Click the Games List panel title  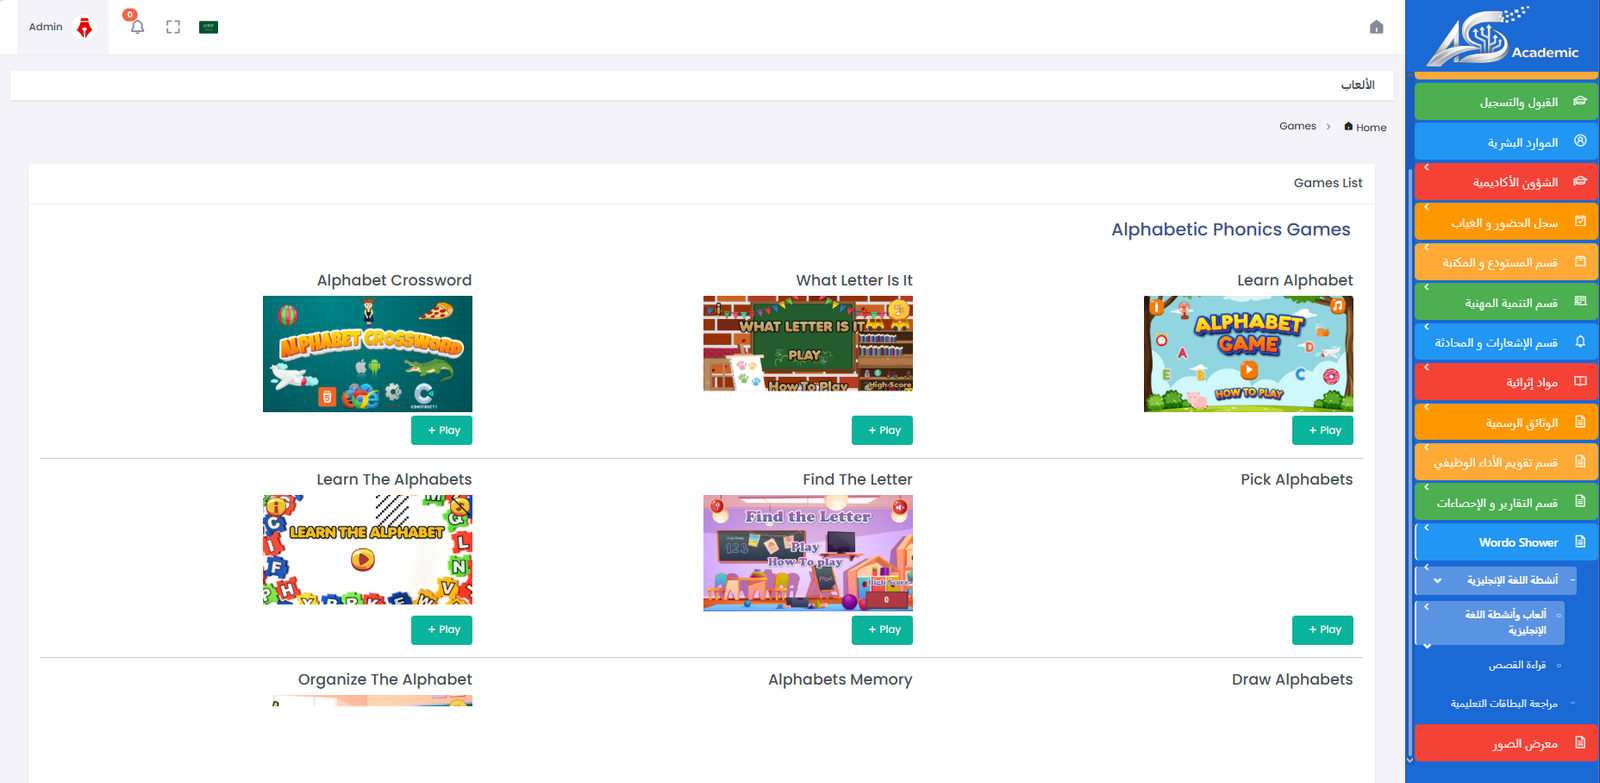pyautogui.click(x=1328, y=183)
